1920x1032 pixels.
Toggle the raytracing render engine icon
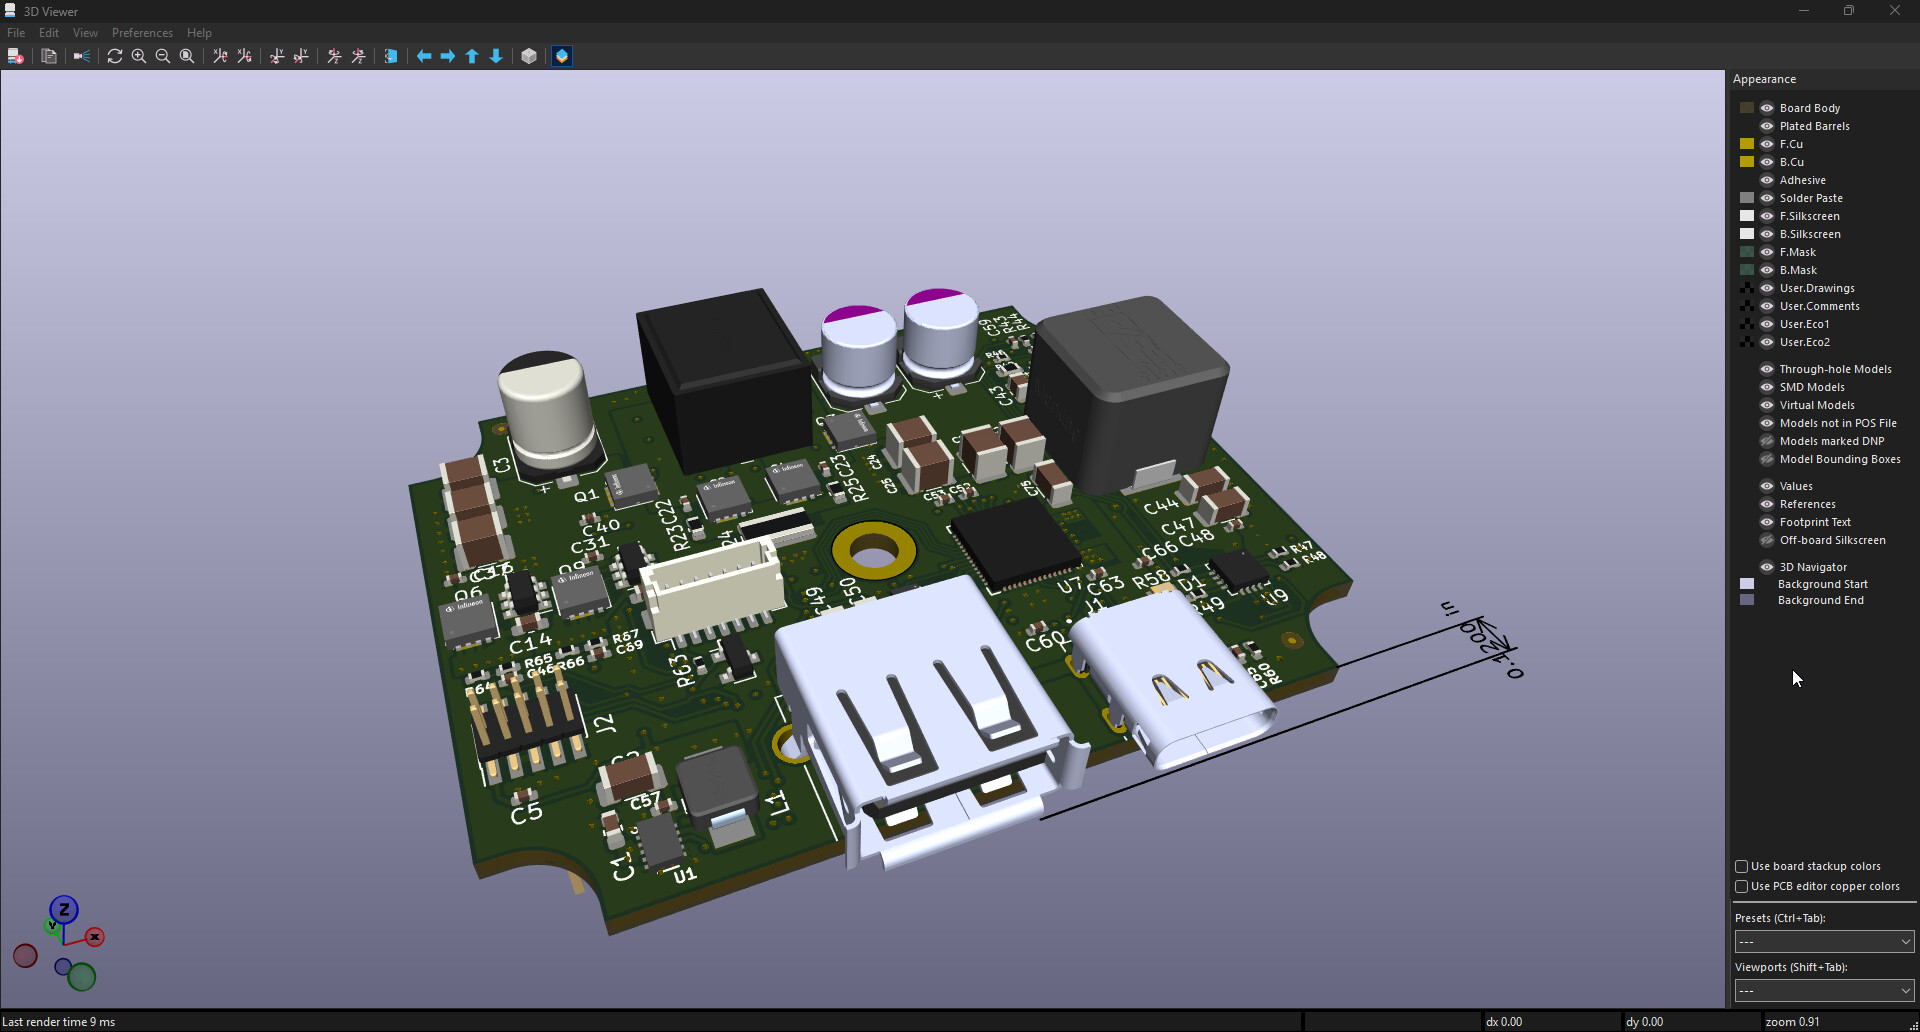point(82,56)
